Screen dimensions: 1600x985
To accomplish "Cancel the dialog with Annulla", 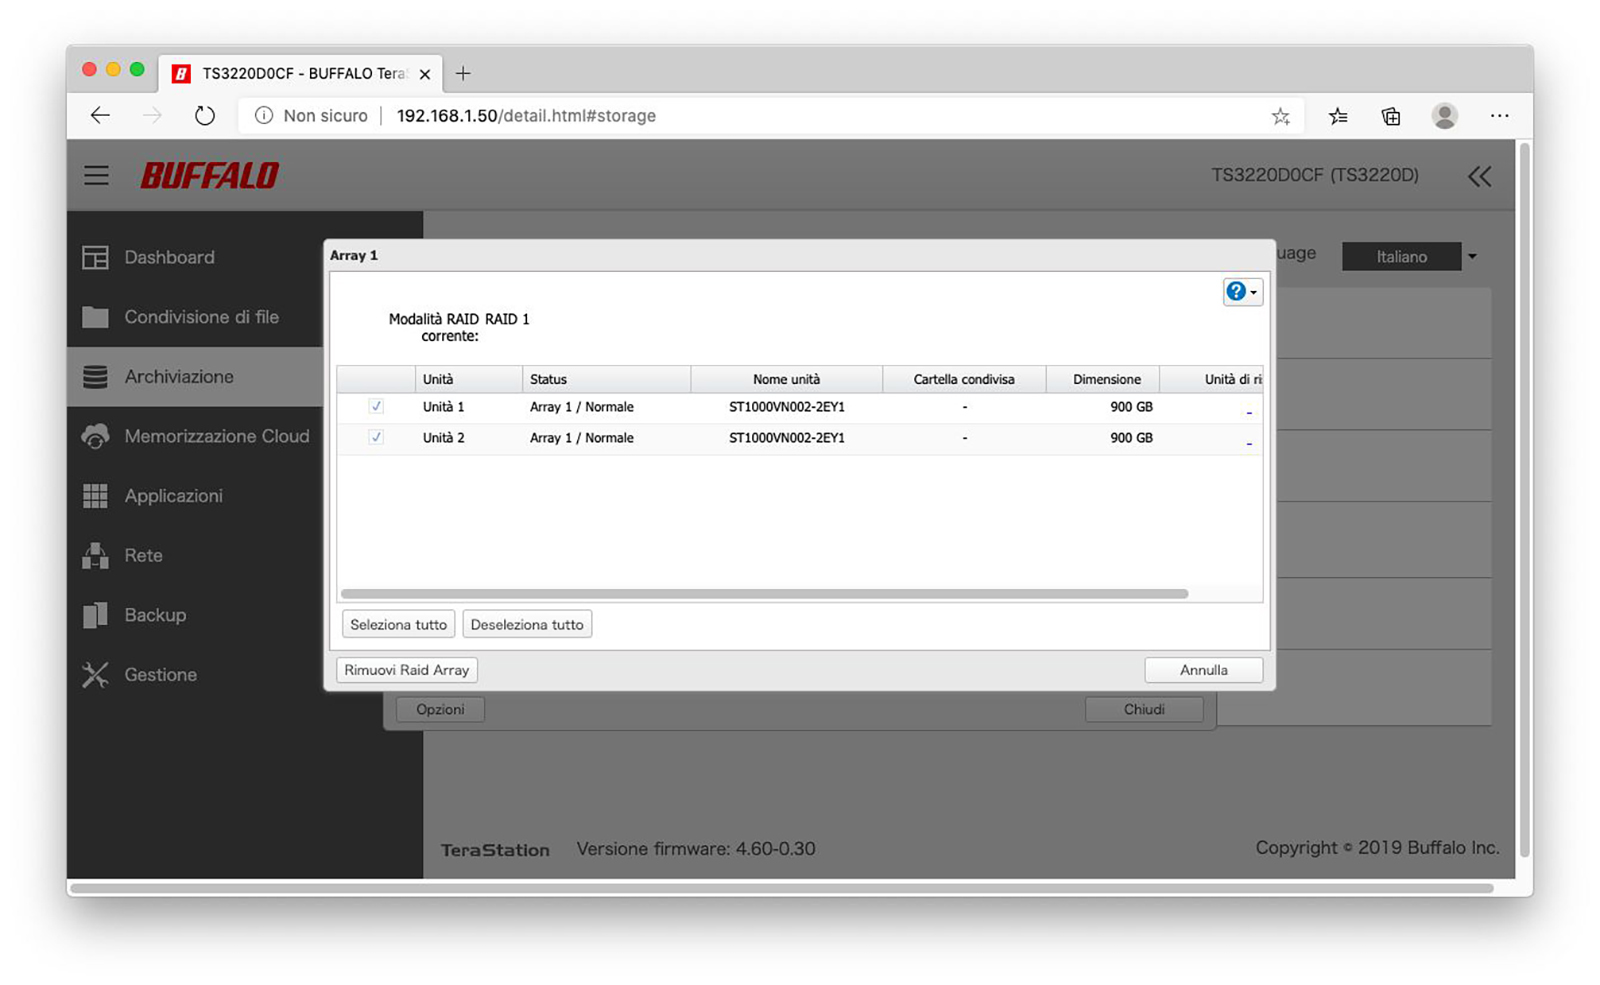I will coord(1203,670).
